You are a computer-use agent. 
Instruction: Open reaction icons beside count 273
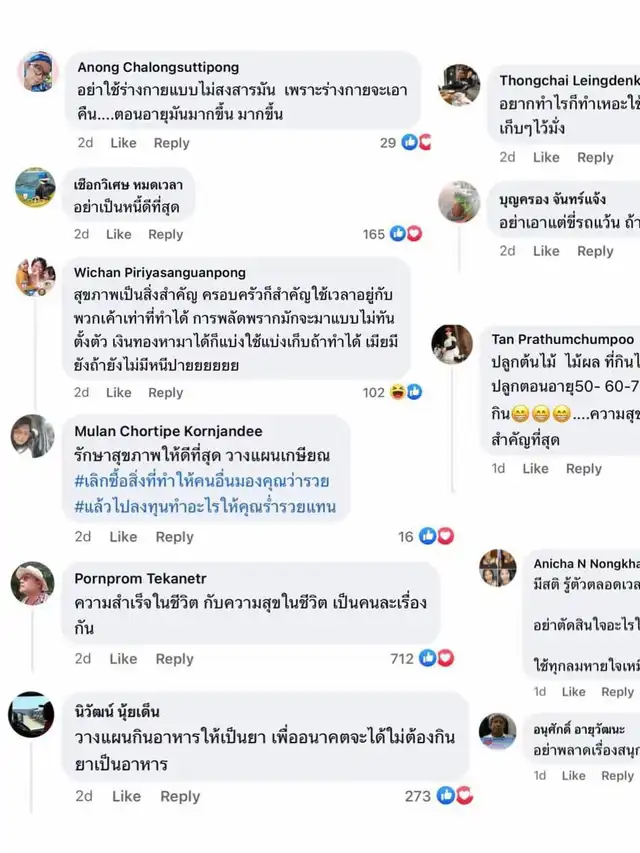point(455,796)
